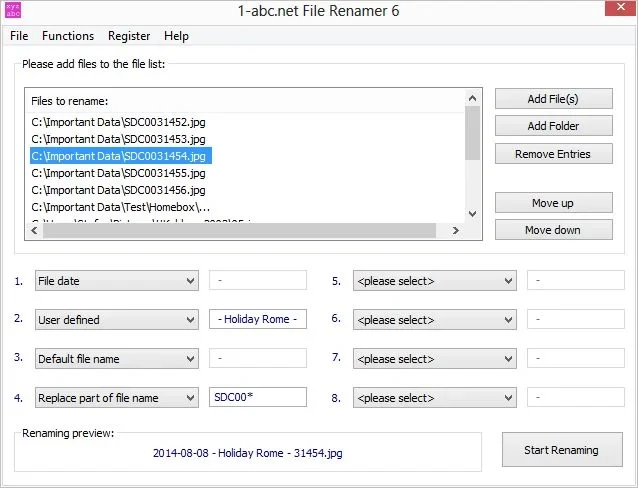Click the Holiday Rome text field

coord(258,320)
